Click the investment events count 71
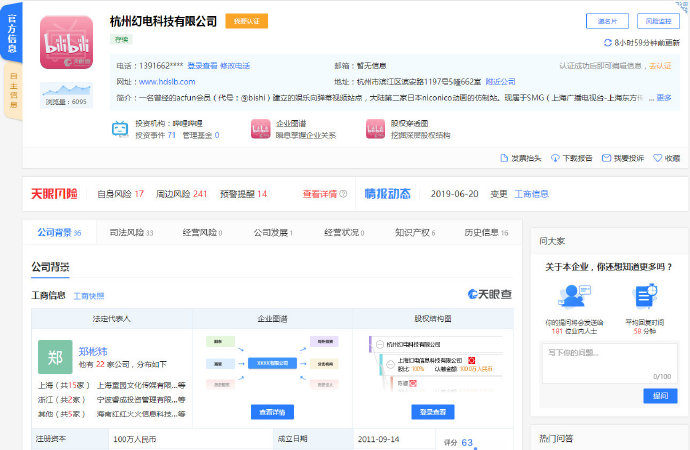690x450 pixels. pyautogui.click(x=171, y=135)
